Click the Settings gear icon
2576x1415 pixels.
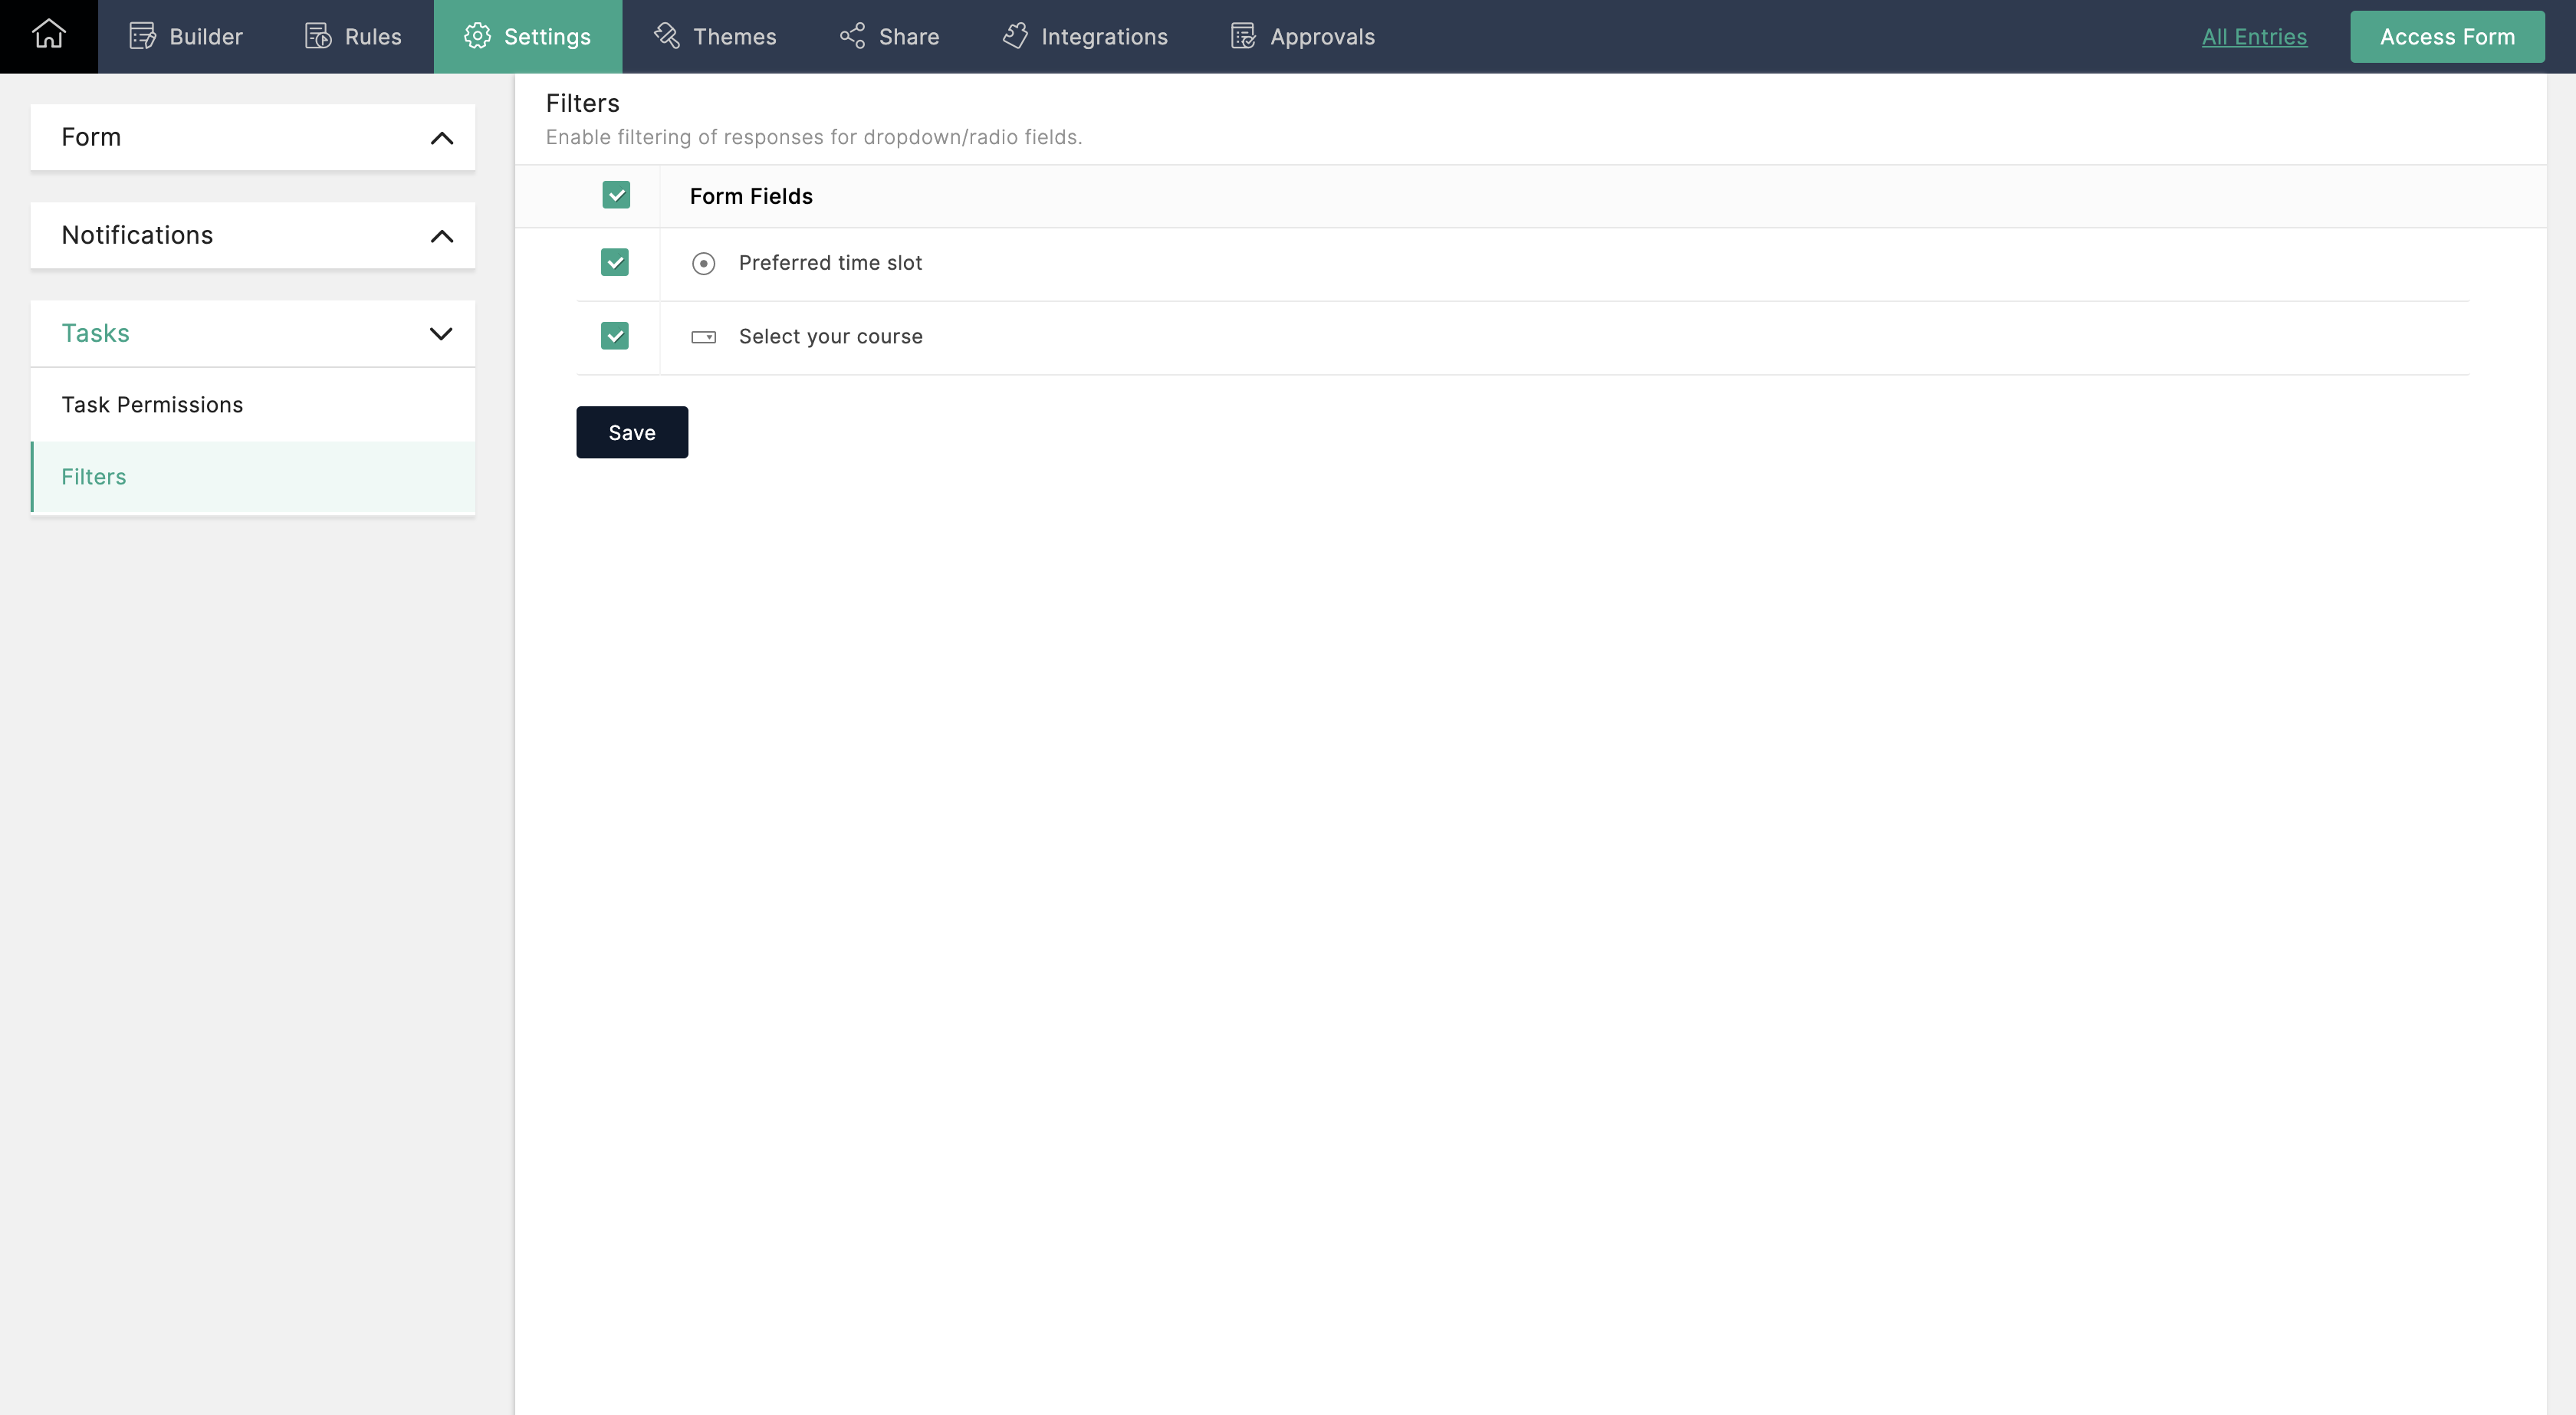477,36
